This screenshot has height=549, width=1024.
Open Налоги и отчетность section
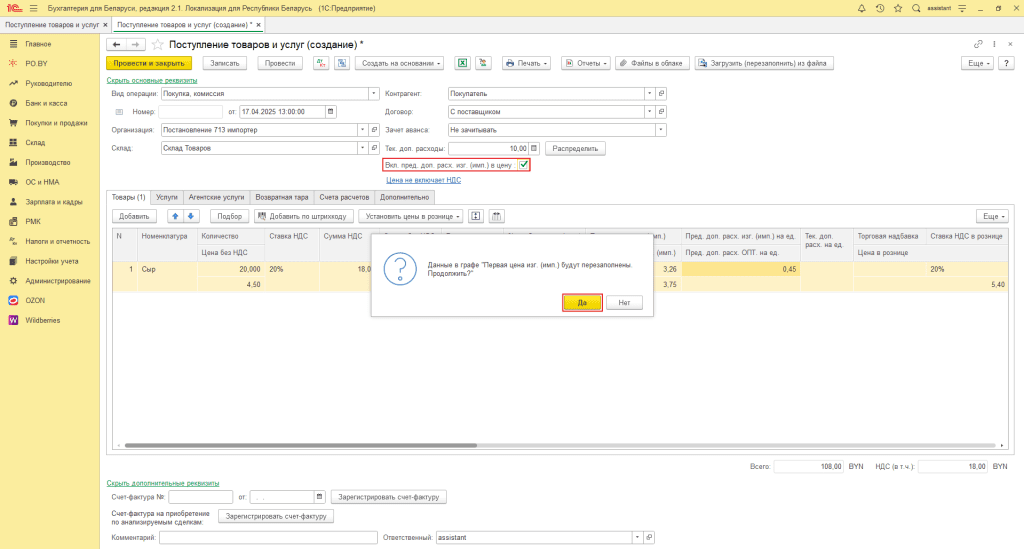(x=57, y=241)
